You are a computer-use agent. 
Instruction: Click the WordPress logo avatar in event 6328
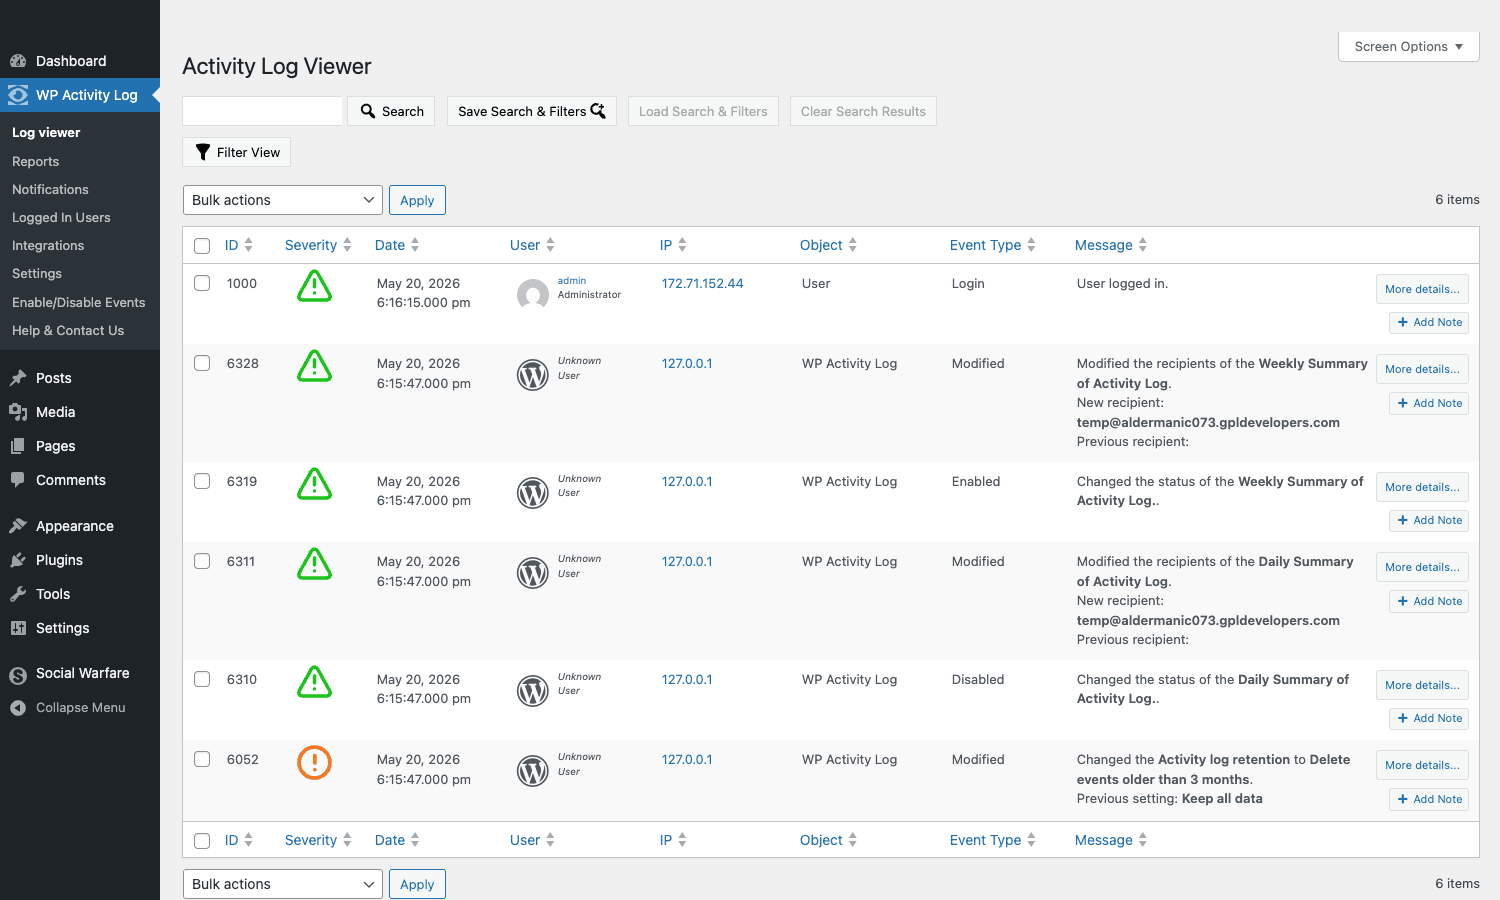(533, 375)
